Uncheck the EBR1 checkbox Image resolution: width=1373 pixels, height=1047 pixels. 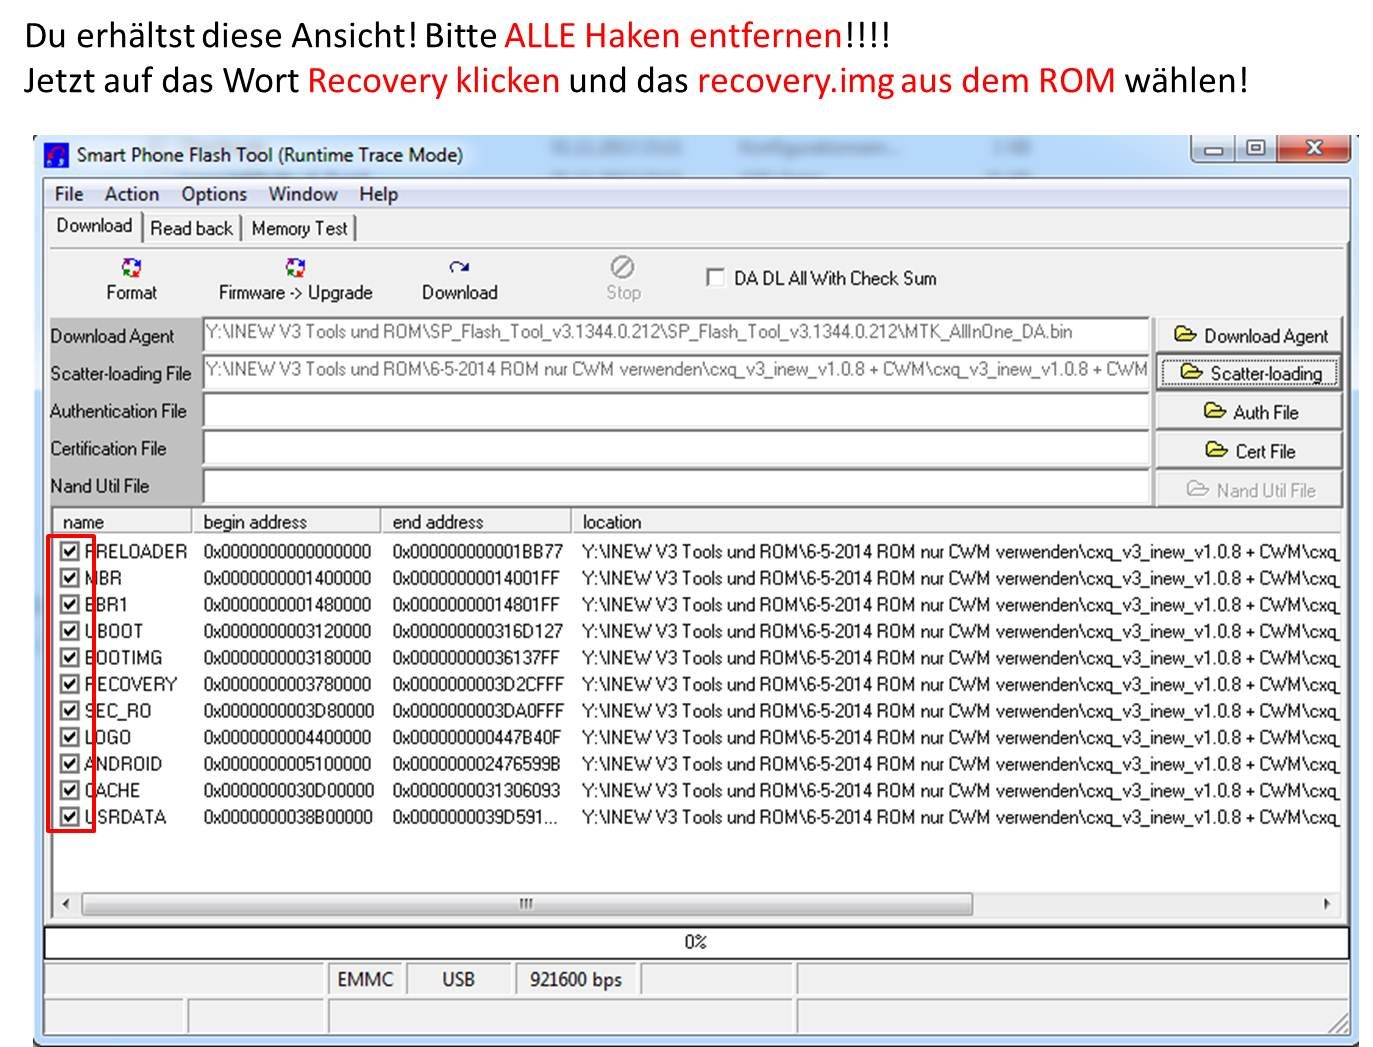click(69, 604)
